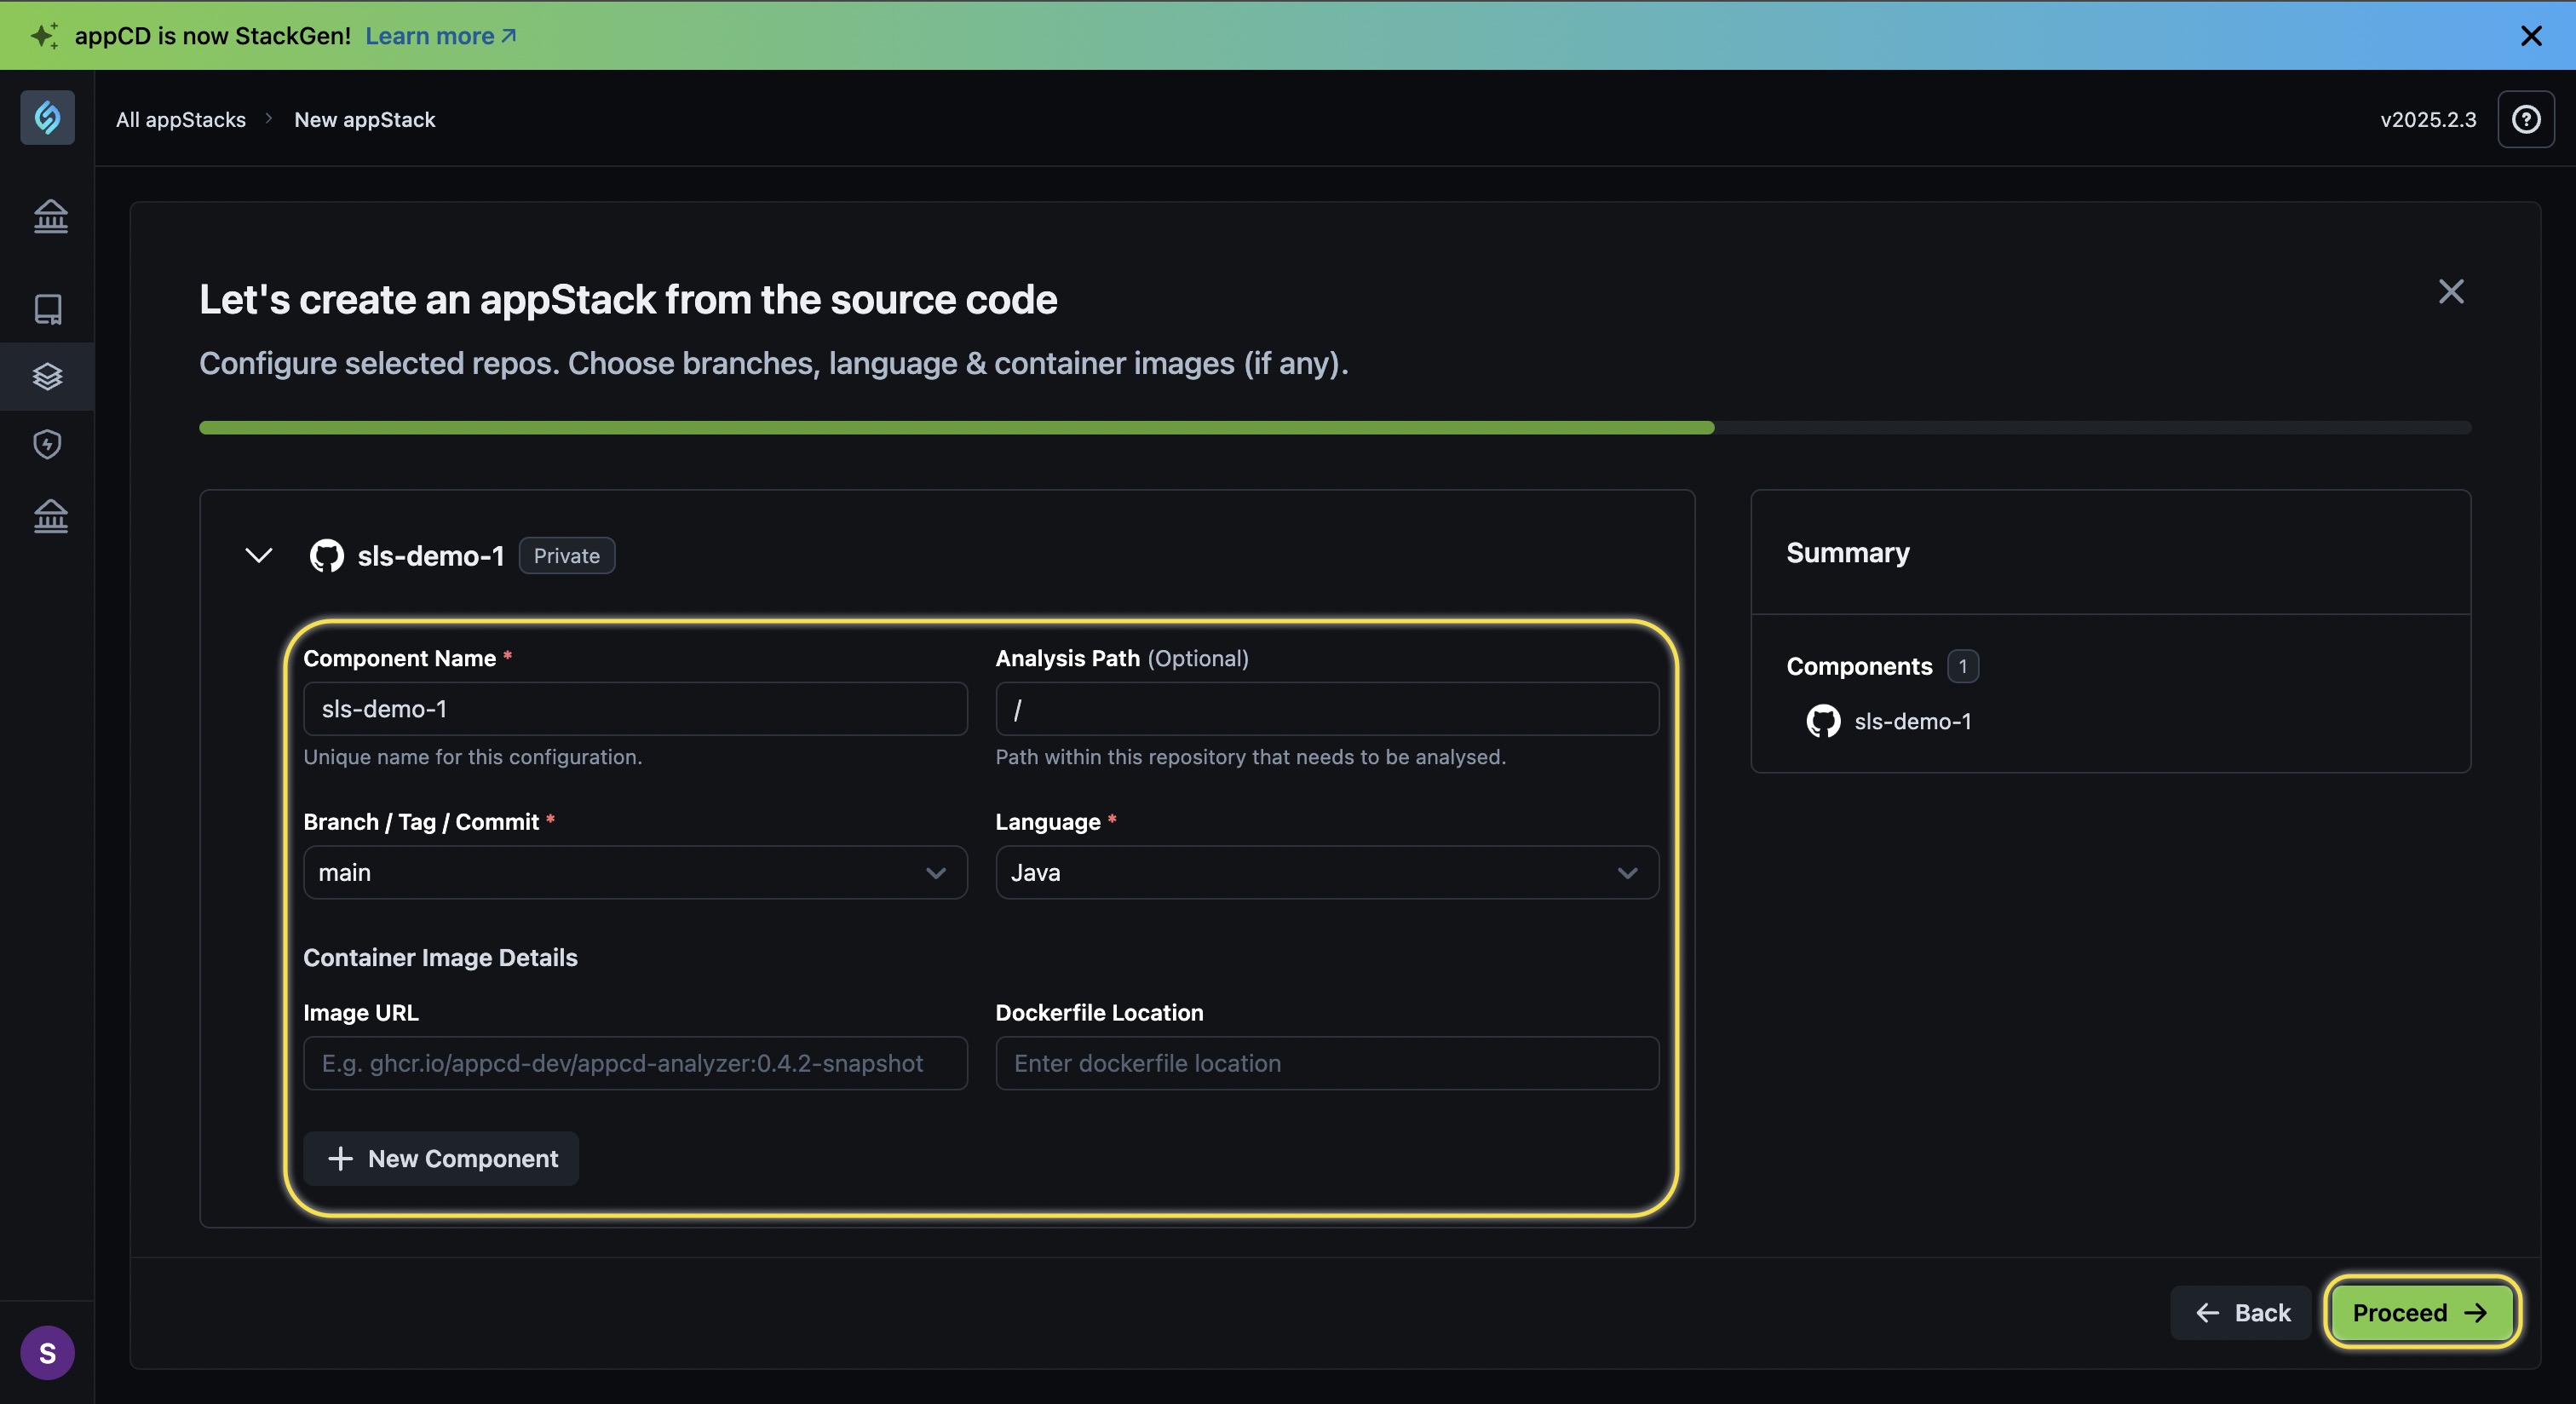Focus the Image URL field

tap(635, 1063)
